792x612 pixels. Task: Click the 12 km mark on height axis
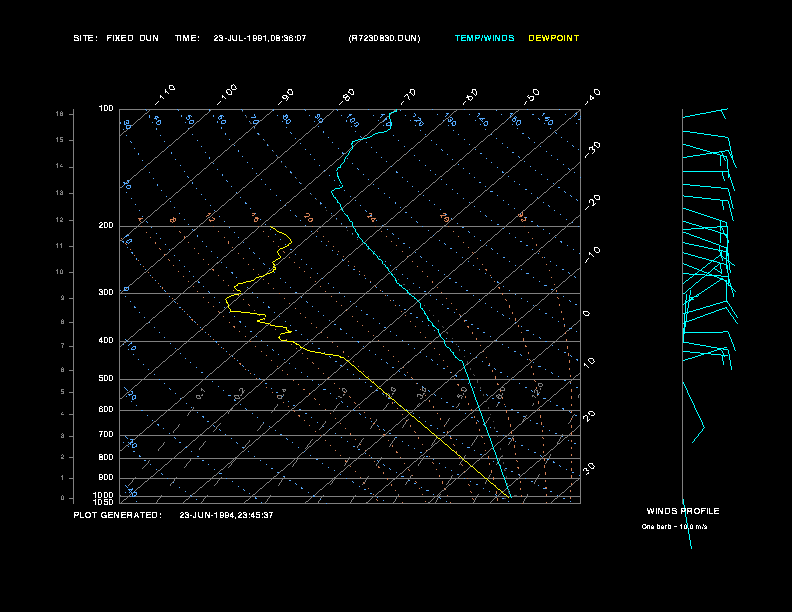[x=60, y=220]
